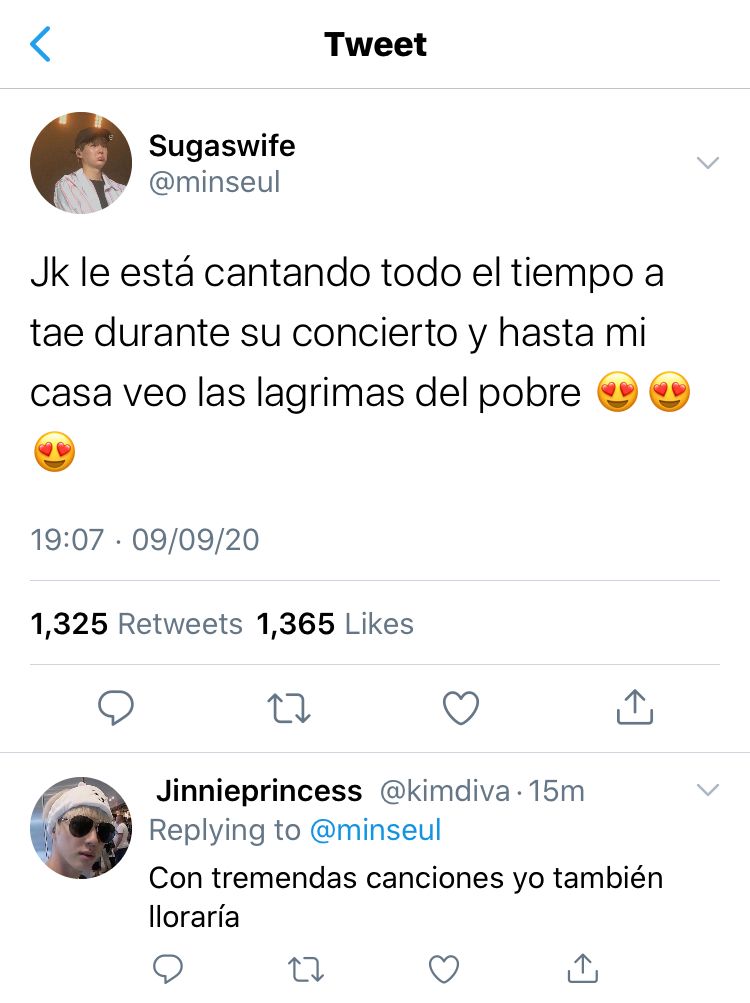
Task: Share the main Sugaswife tweet
Action: point(635,707)
